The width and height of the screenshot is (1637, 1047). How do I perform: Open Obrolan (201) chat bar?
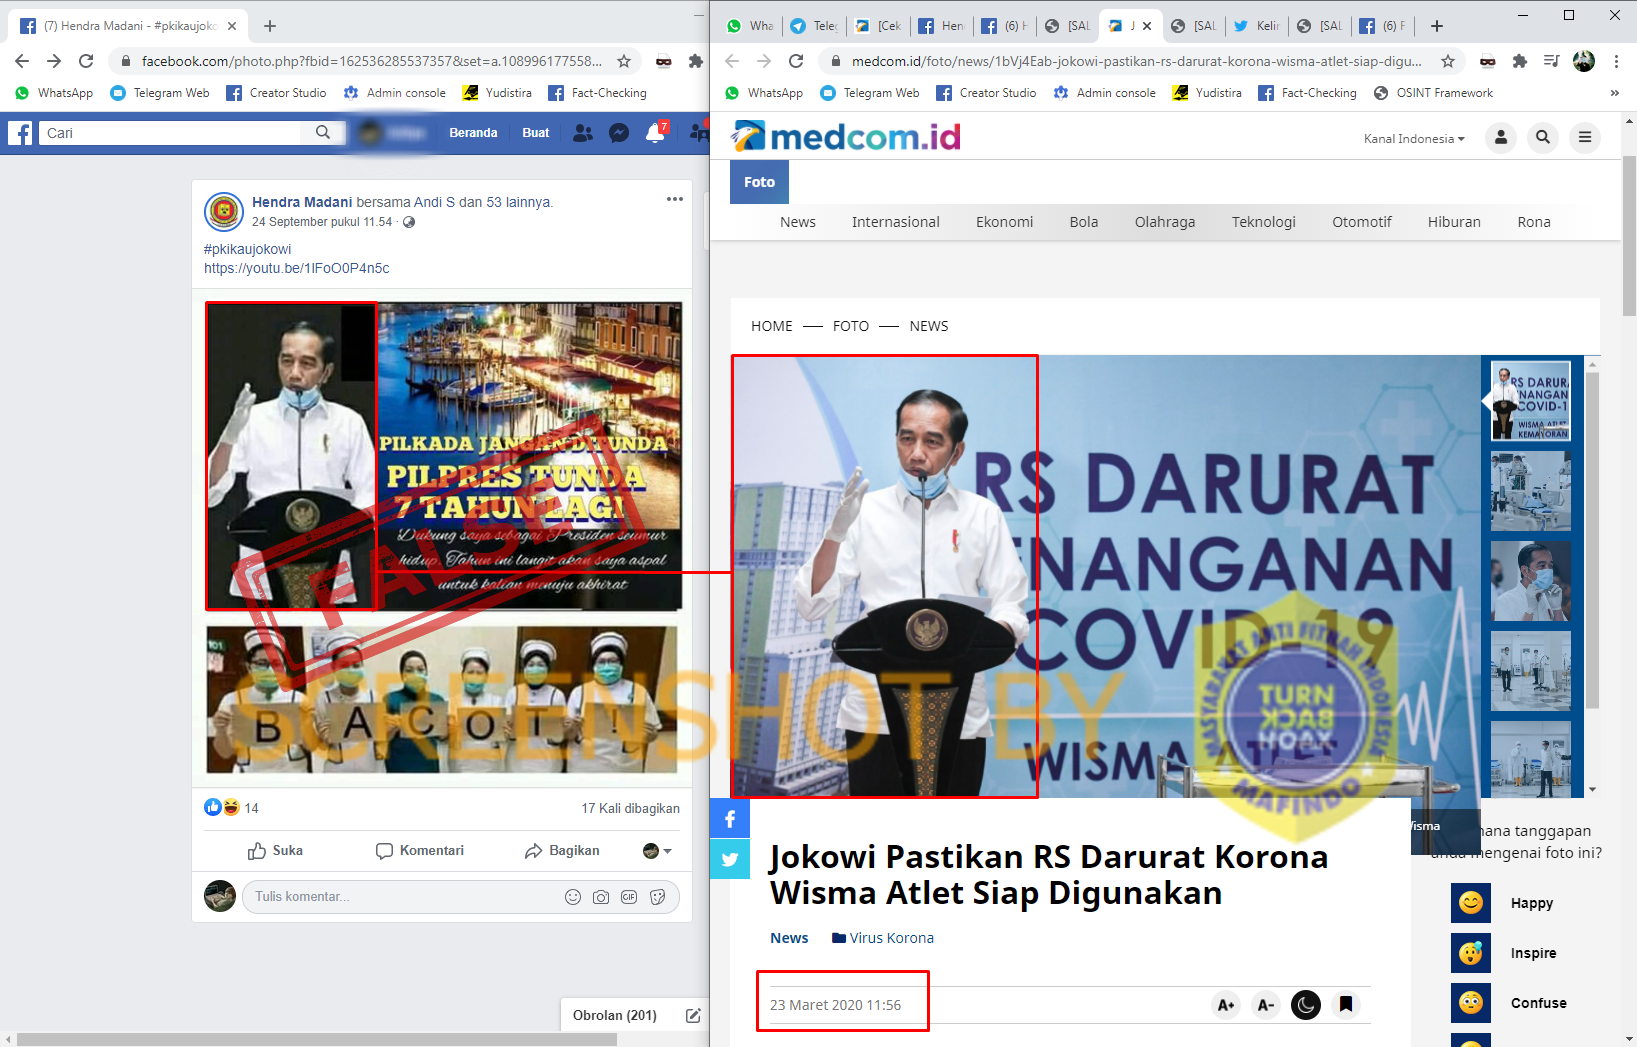pyautogui.click(x=615, y=1015)
